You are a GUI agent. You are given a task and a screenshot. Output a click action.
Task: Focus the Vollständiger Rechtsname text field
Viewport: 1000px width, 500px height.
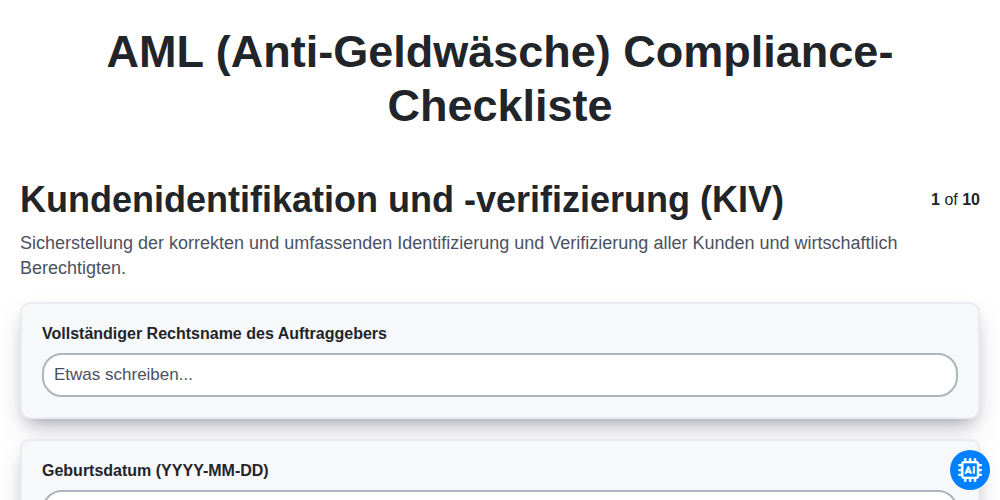click(499, 375)
